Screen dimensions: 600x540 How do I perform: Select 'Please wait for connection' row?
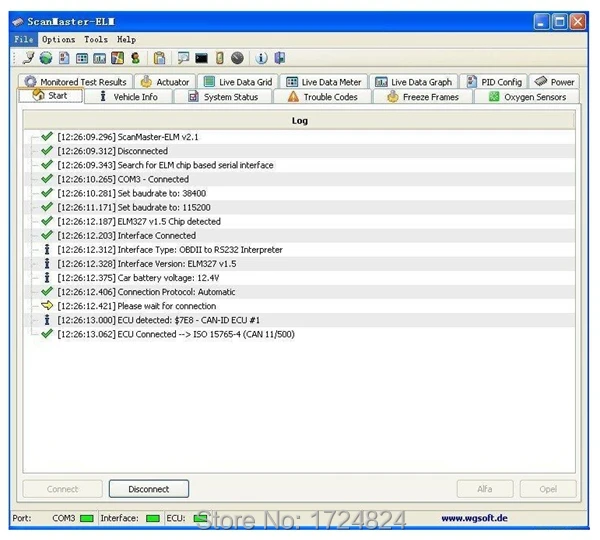click(299, 306)
